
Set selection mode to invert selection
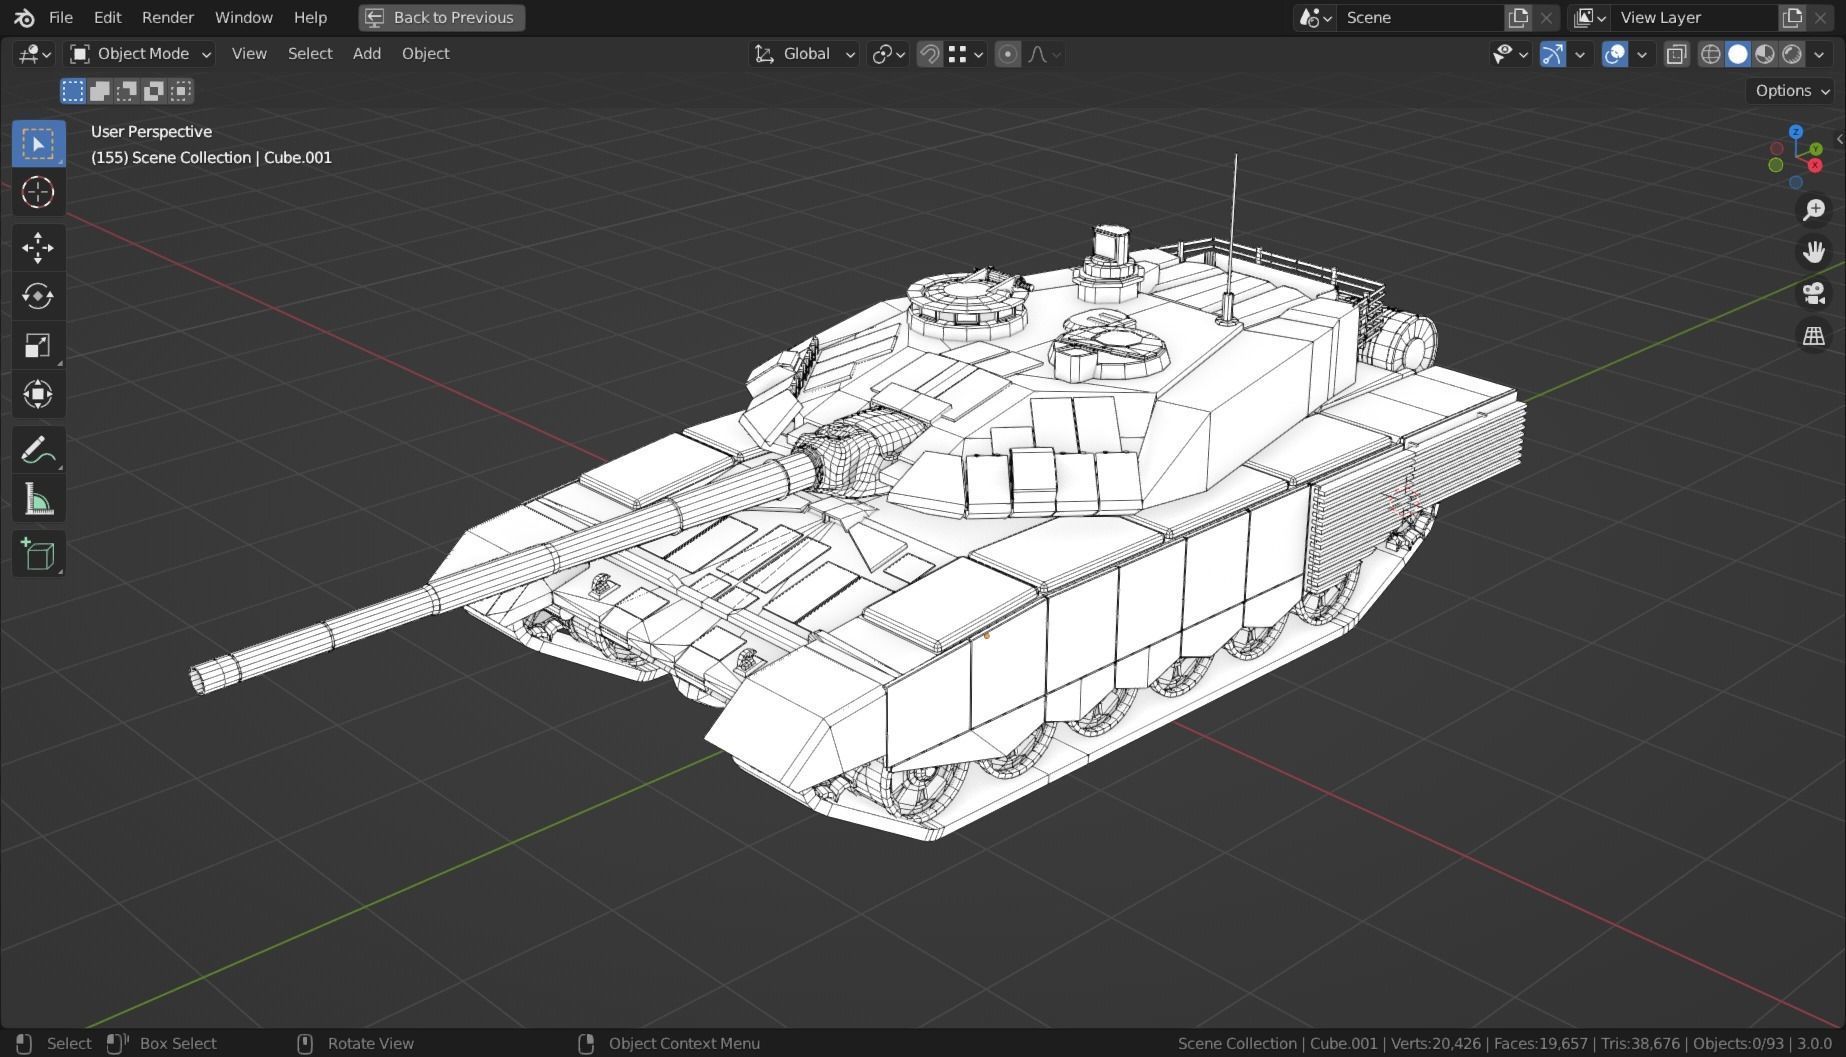(154, 91)
